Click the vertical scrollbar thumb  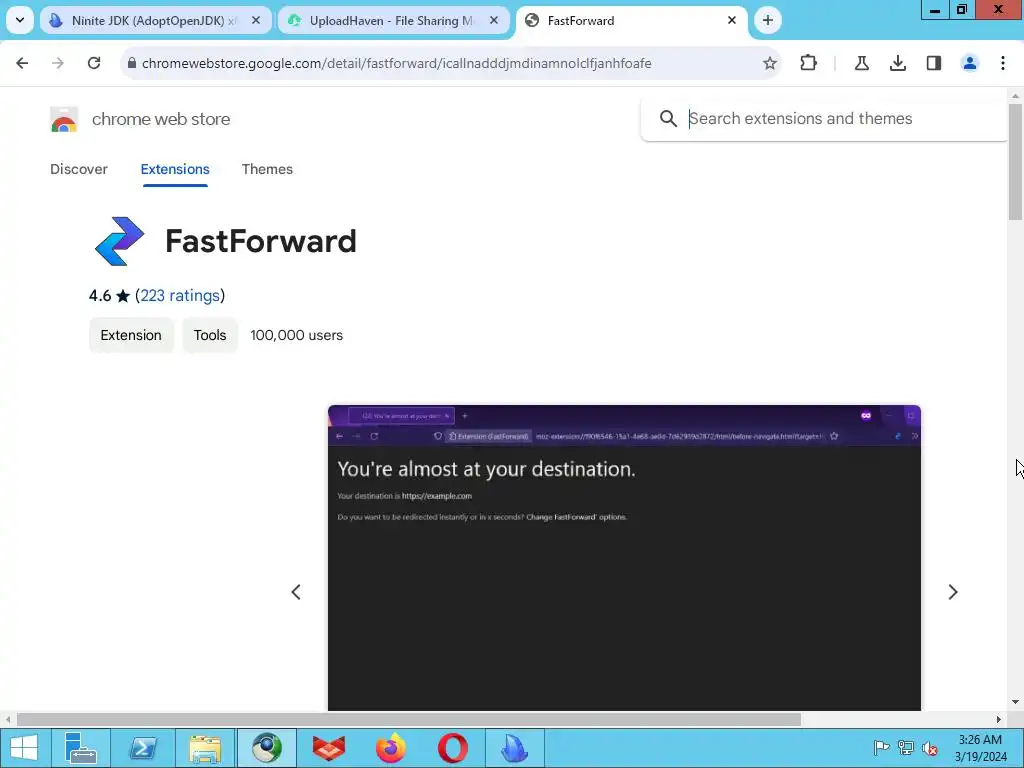click(x=1016, y=162)
